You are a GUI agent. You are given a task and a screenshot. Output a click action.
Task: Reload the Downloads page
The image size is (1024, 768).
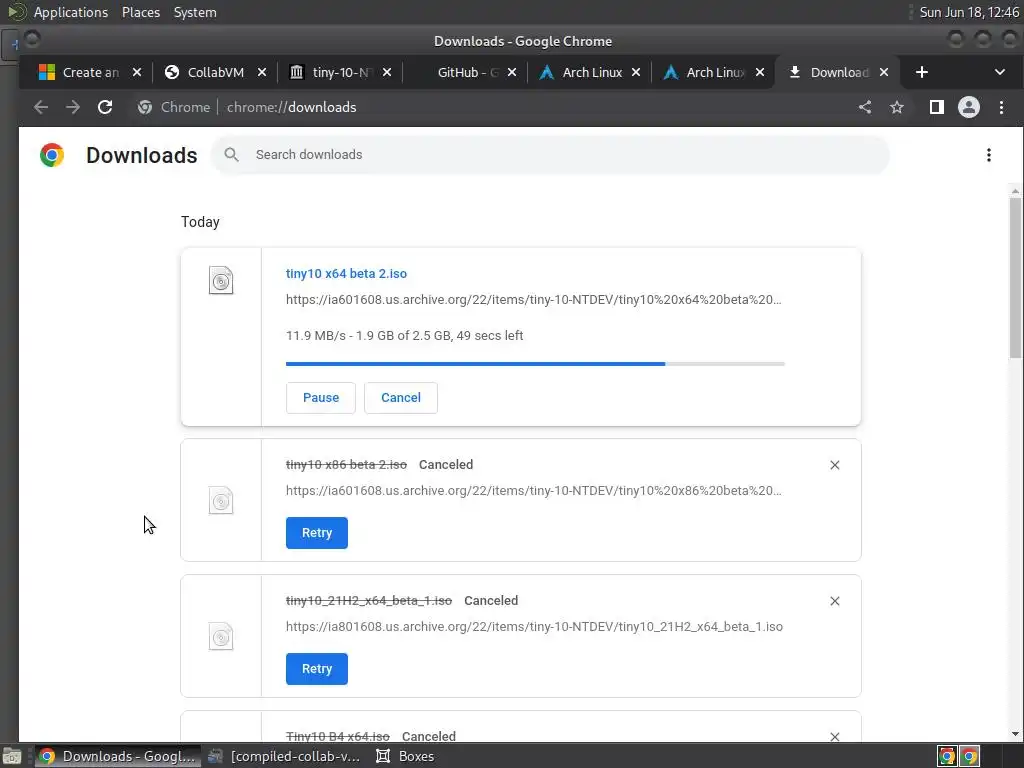pyautogui.click(x=104, y=107)
